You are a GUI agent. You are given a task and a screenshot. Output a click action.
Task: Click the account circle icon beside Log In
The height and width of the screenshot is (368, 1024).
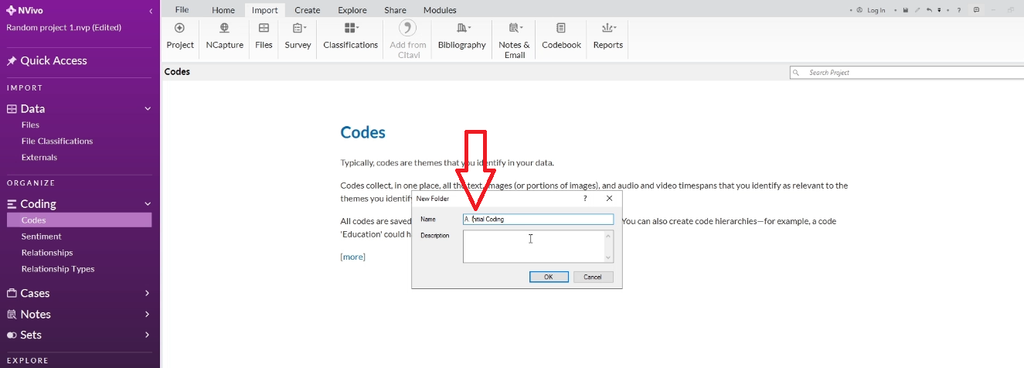(859, 10)
